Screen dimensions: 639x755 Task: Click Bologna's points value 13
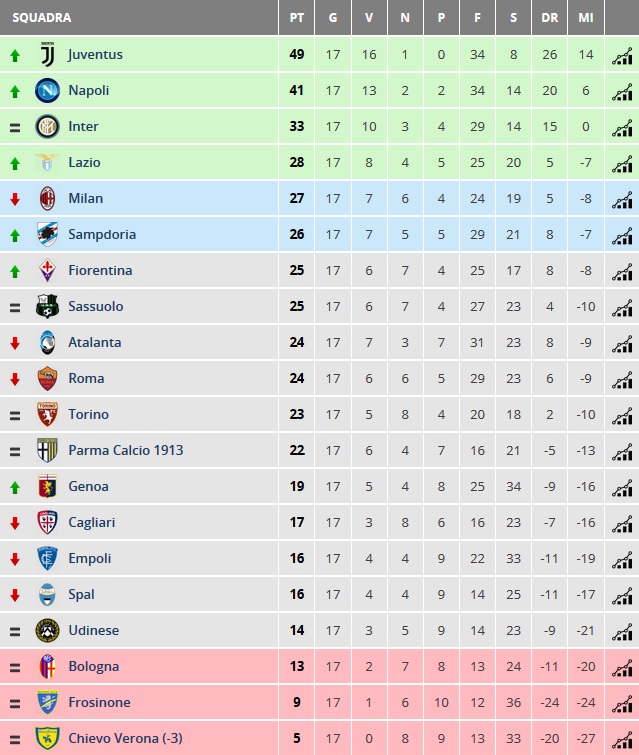[297, 666]
